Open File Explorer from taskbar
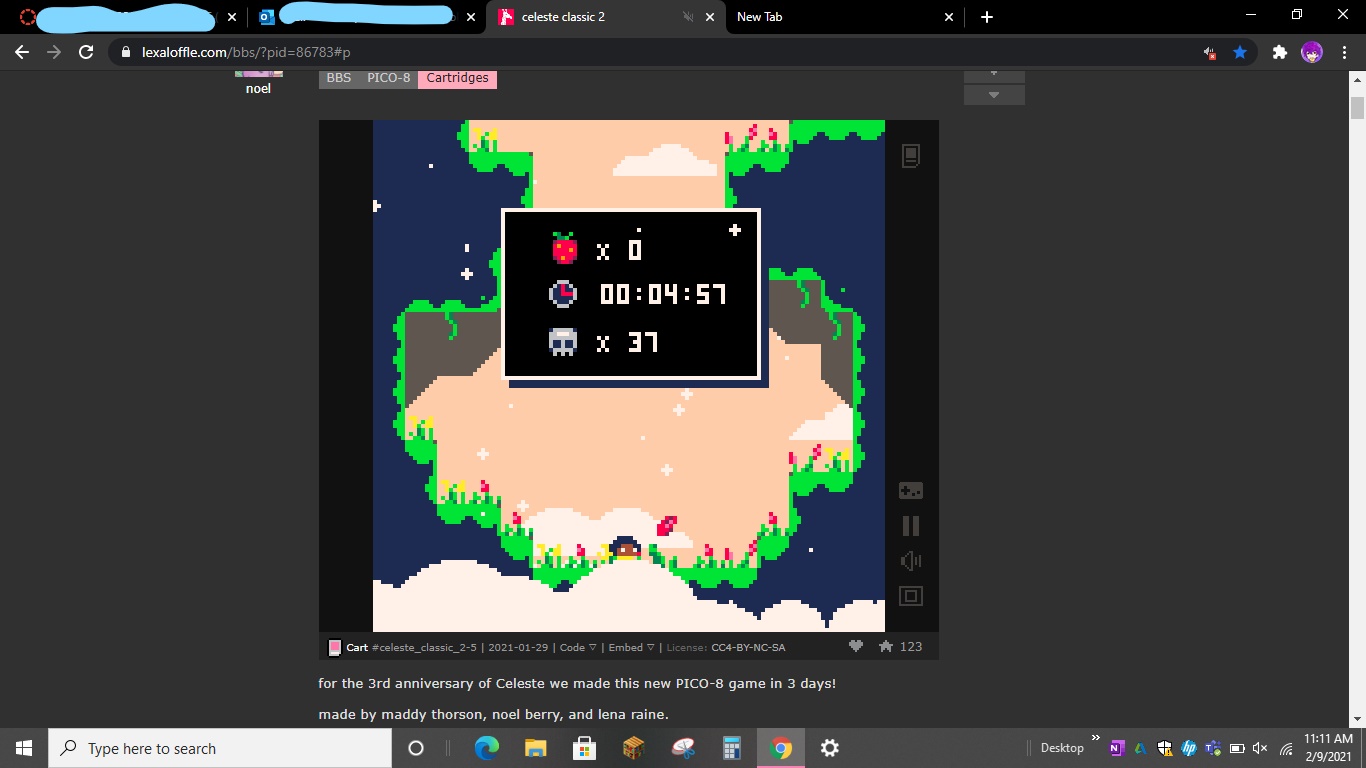The height and width of the screenshot is (768, 1366). (535, 748)
